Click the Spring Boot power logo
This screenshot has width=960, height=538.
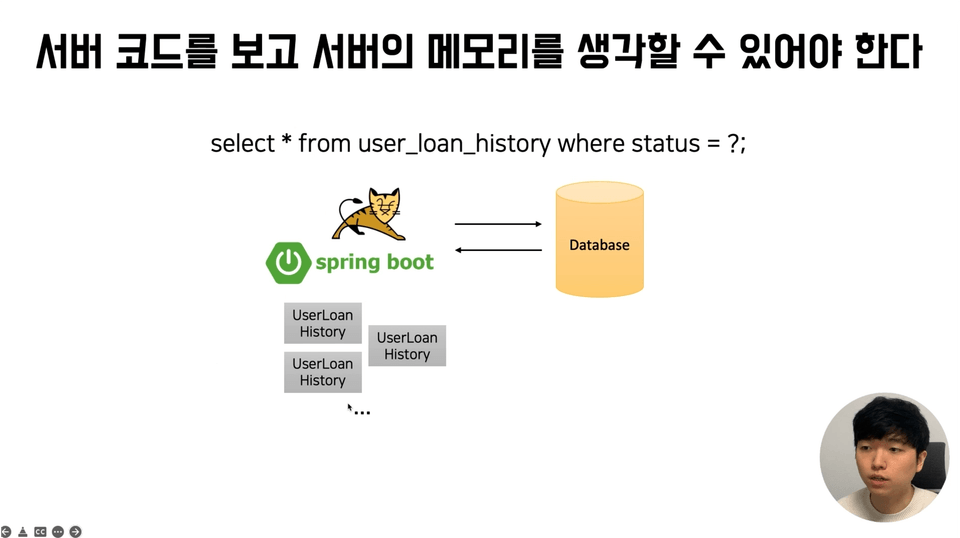point(288,263)
